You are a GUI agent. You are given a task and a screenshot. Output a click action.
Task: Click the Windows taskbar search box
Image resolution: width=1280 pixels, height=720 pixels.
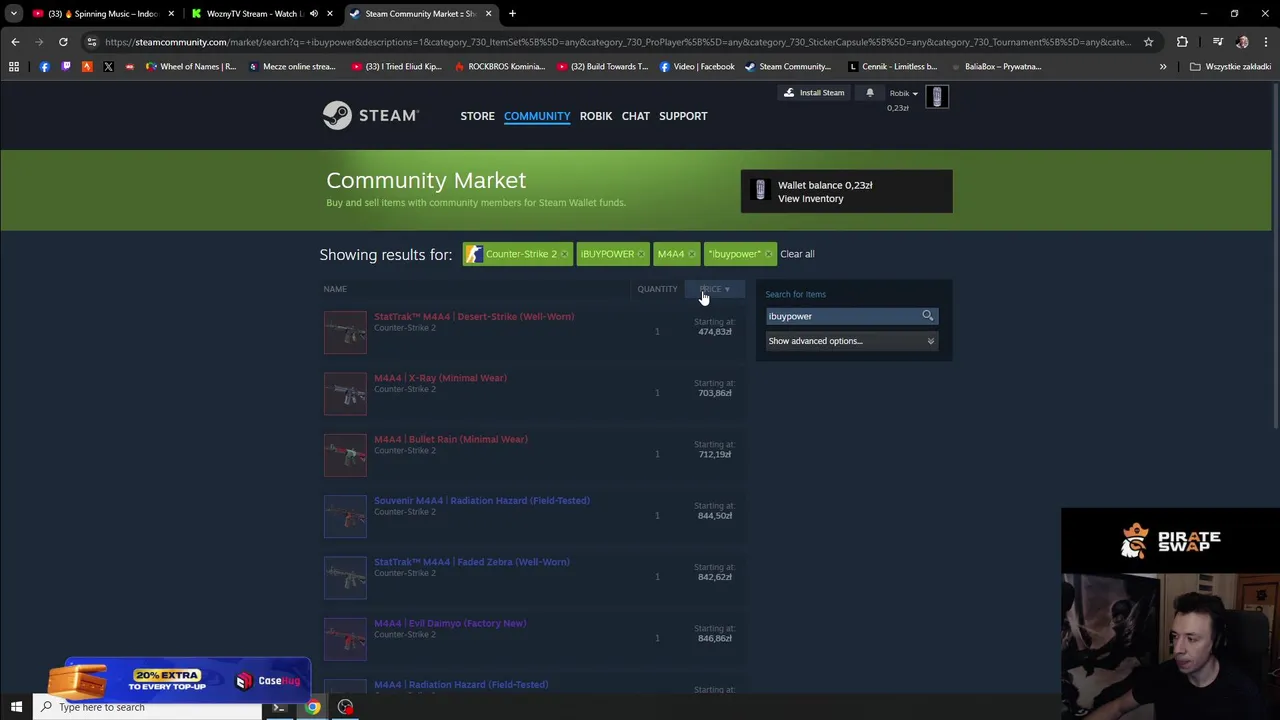tap(148, 707)
